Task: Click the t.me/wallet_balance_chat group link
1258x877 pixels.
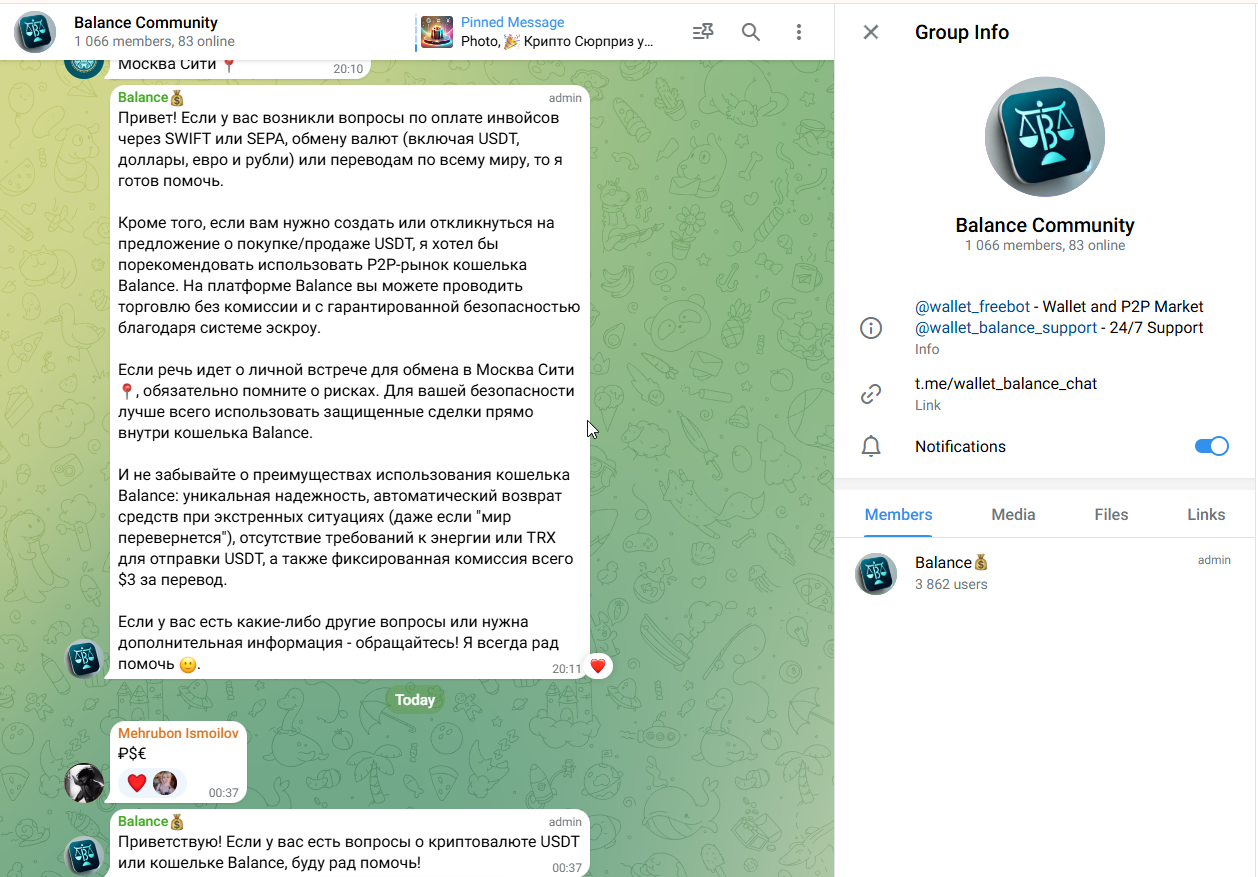Action: 1006,384
